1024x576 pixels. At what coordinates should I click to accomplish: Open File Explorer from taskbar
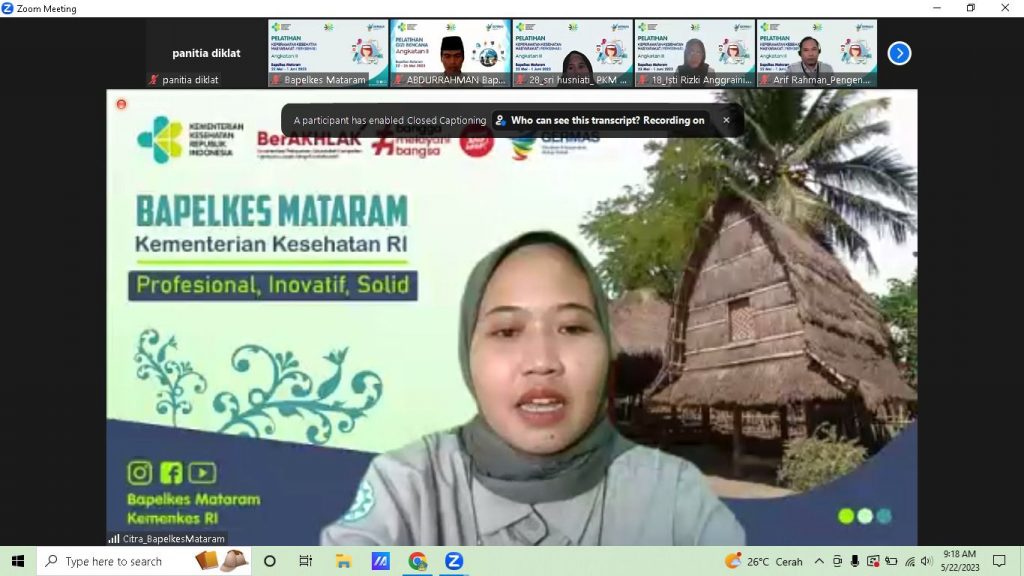point(344,561)
